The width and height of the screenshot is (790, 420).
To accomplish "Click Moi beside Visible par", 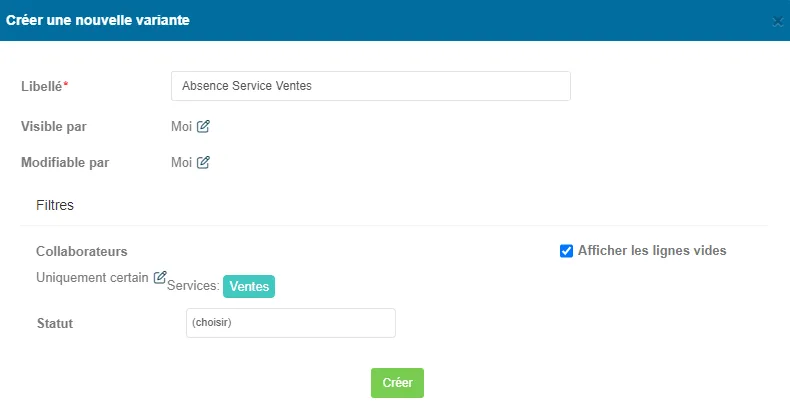I will pos(181,126).
